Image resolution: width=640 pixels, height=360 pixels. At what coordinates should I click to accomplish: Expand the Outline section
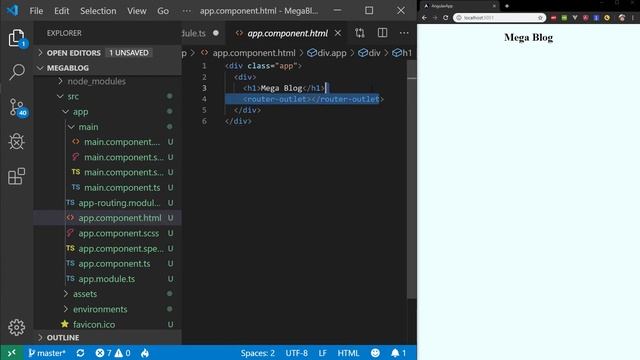108,338
